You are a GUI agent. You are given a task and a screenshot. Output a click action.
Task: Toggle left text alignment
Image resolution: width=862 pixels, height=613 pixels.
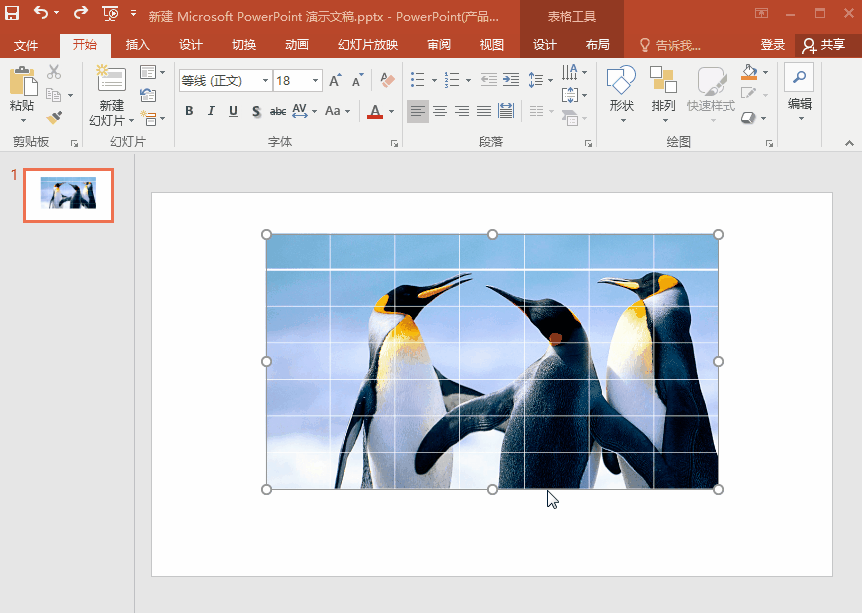point(418,112)
